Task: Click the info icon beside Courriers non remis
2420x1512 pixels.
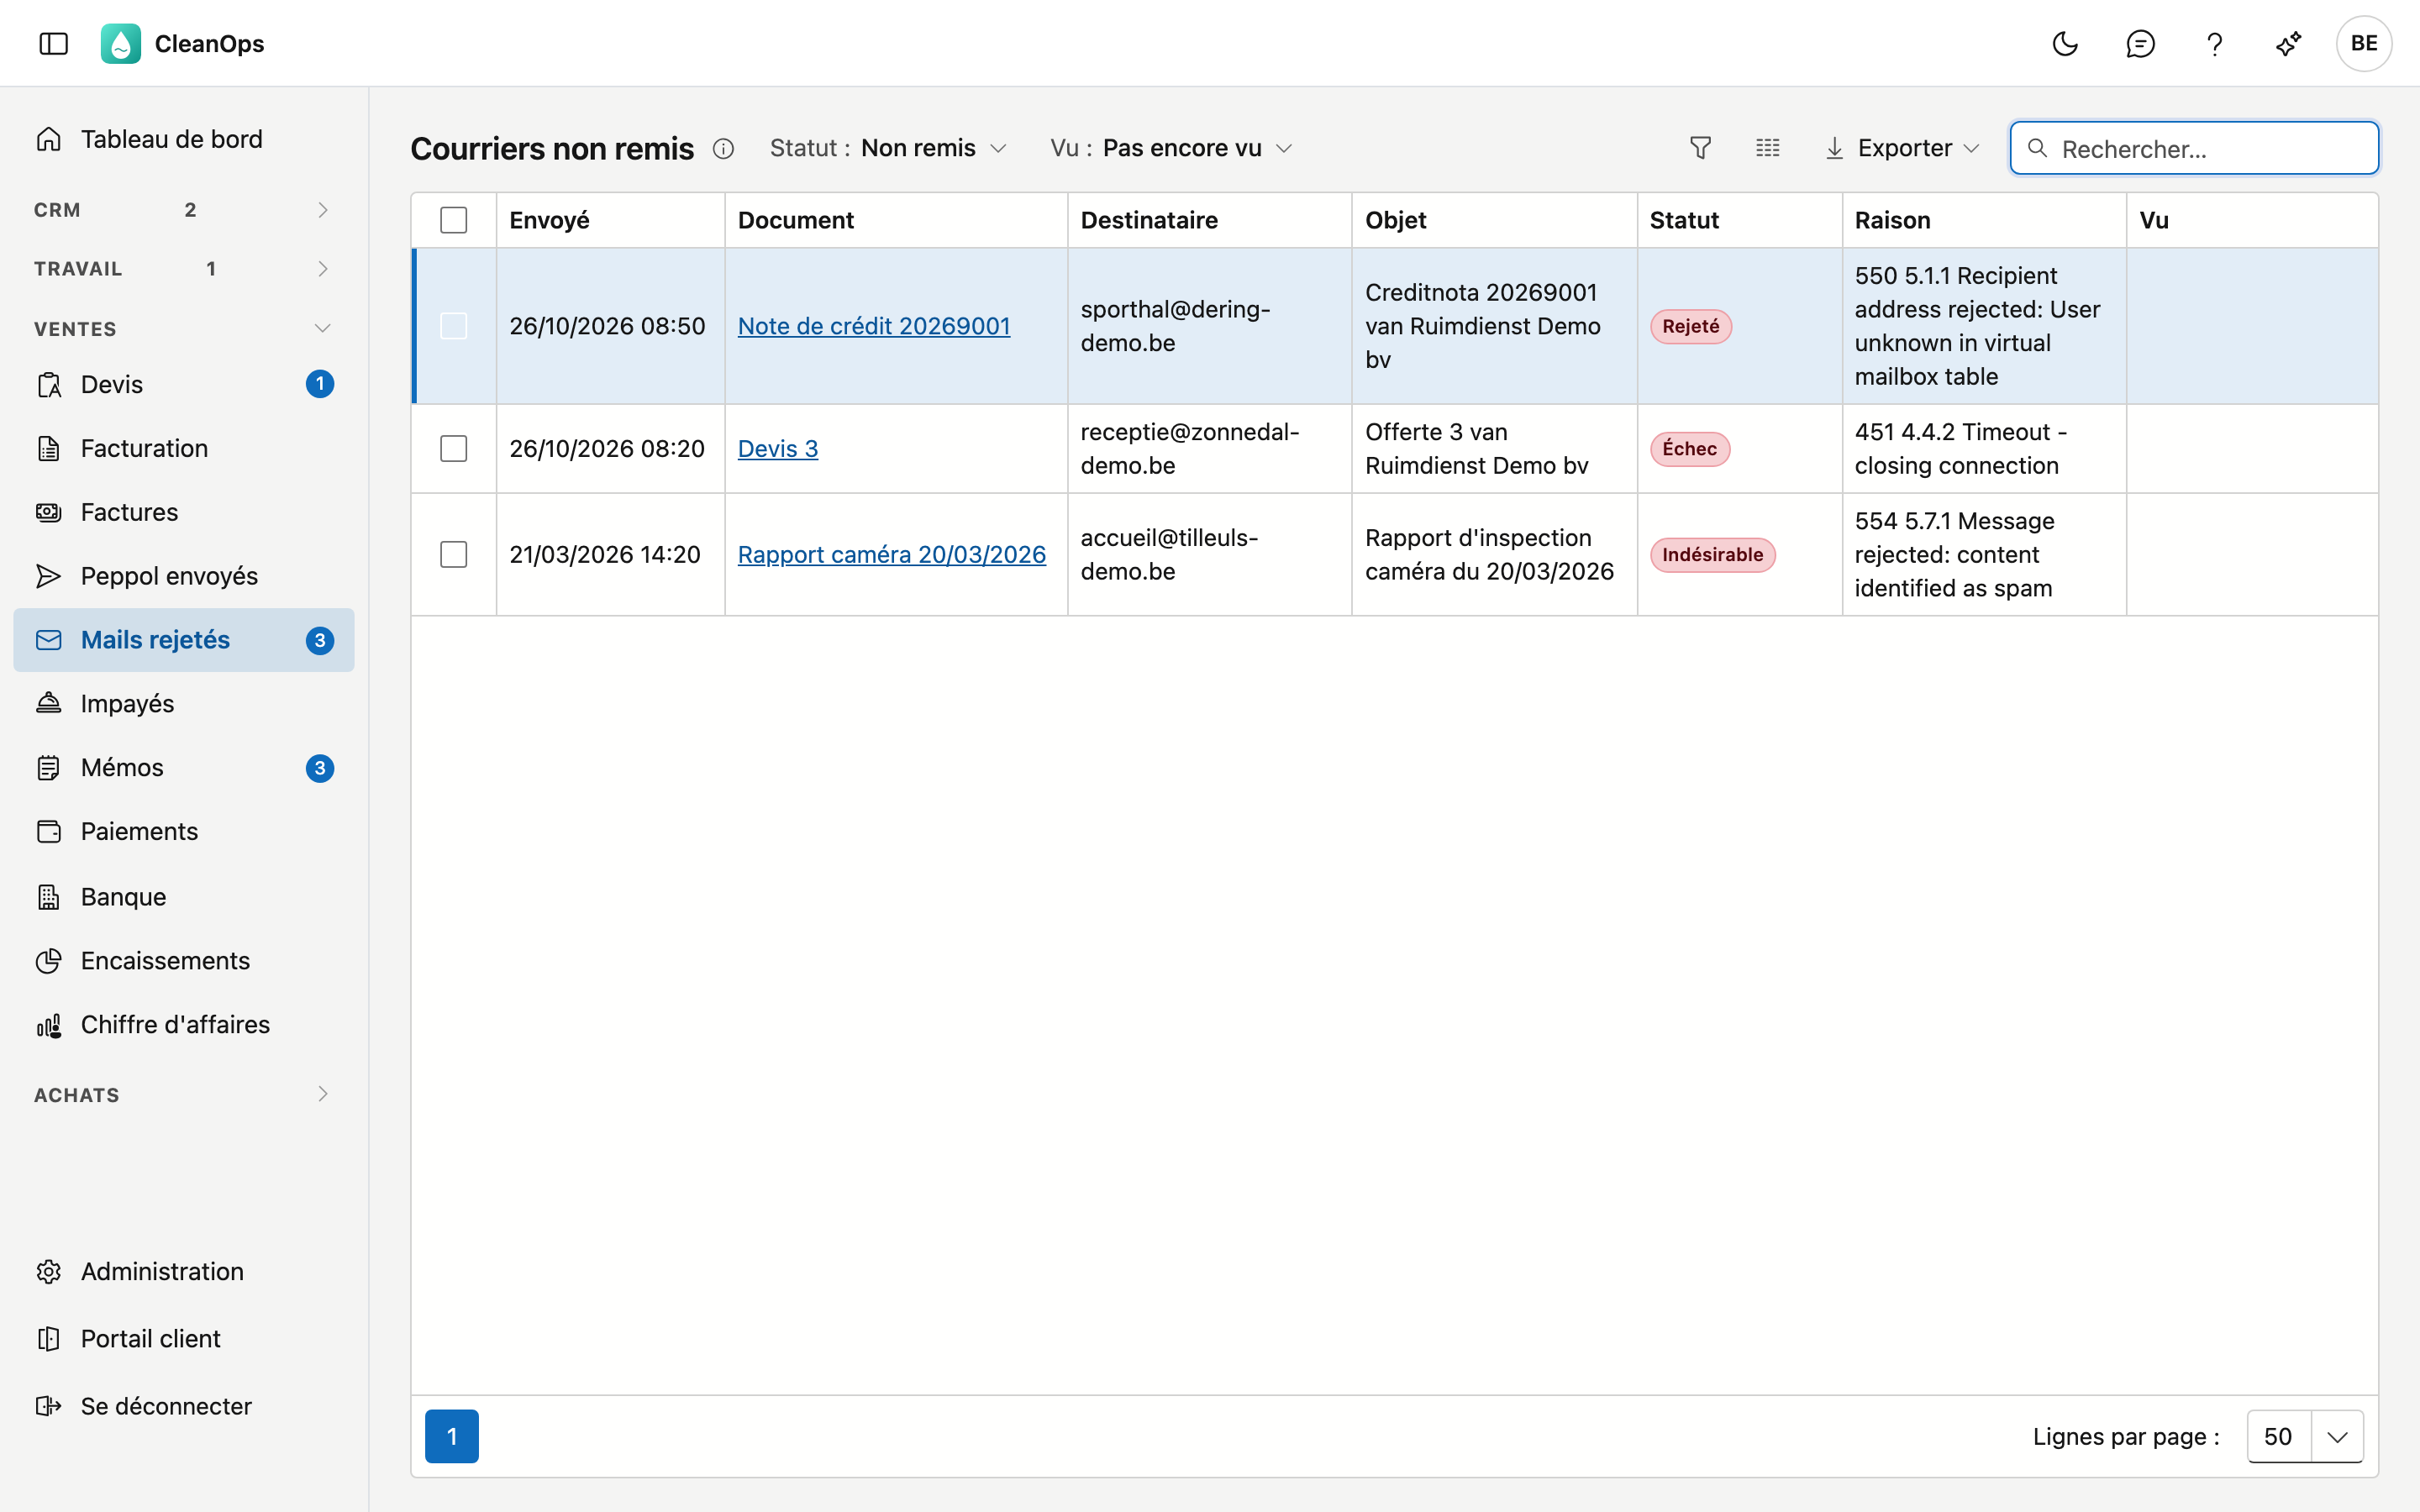Action: [x=723, y=149]
